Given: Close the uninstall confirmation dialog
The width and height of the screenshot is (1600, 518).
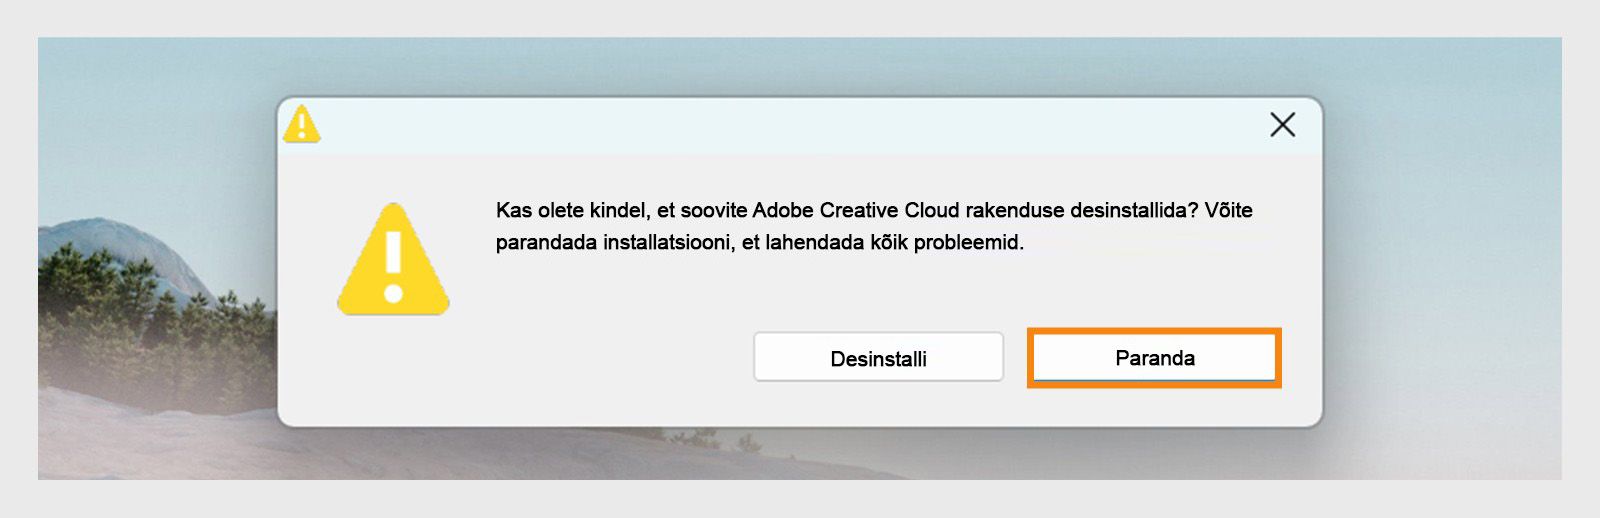Looking at the screenshot, I should [1282, 125].
